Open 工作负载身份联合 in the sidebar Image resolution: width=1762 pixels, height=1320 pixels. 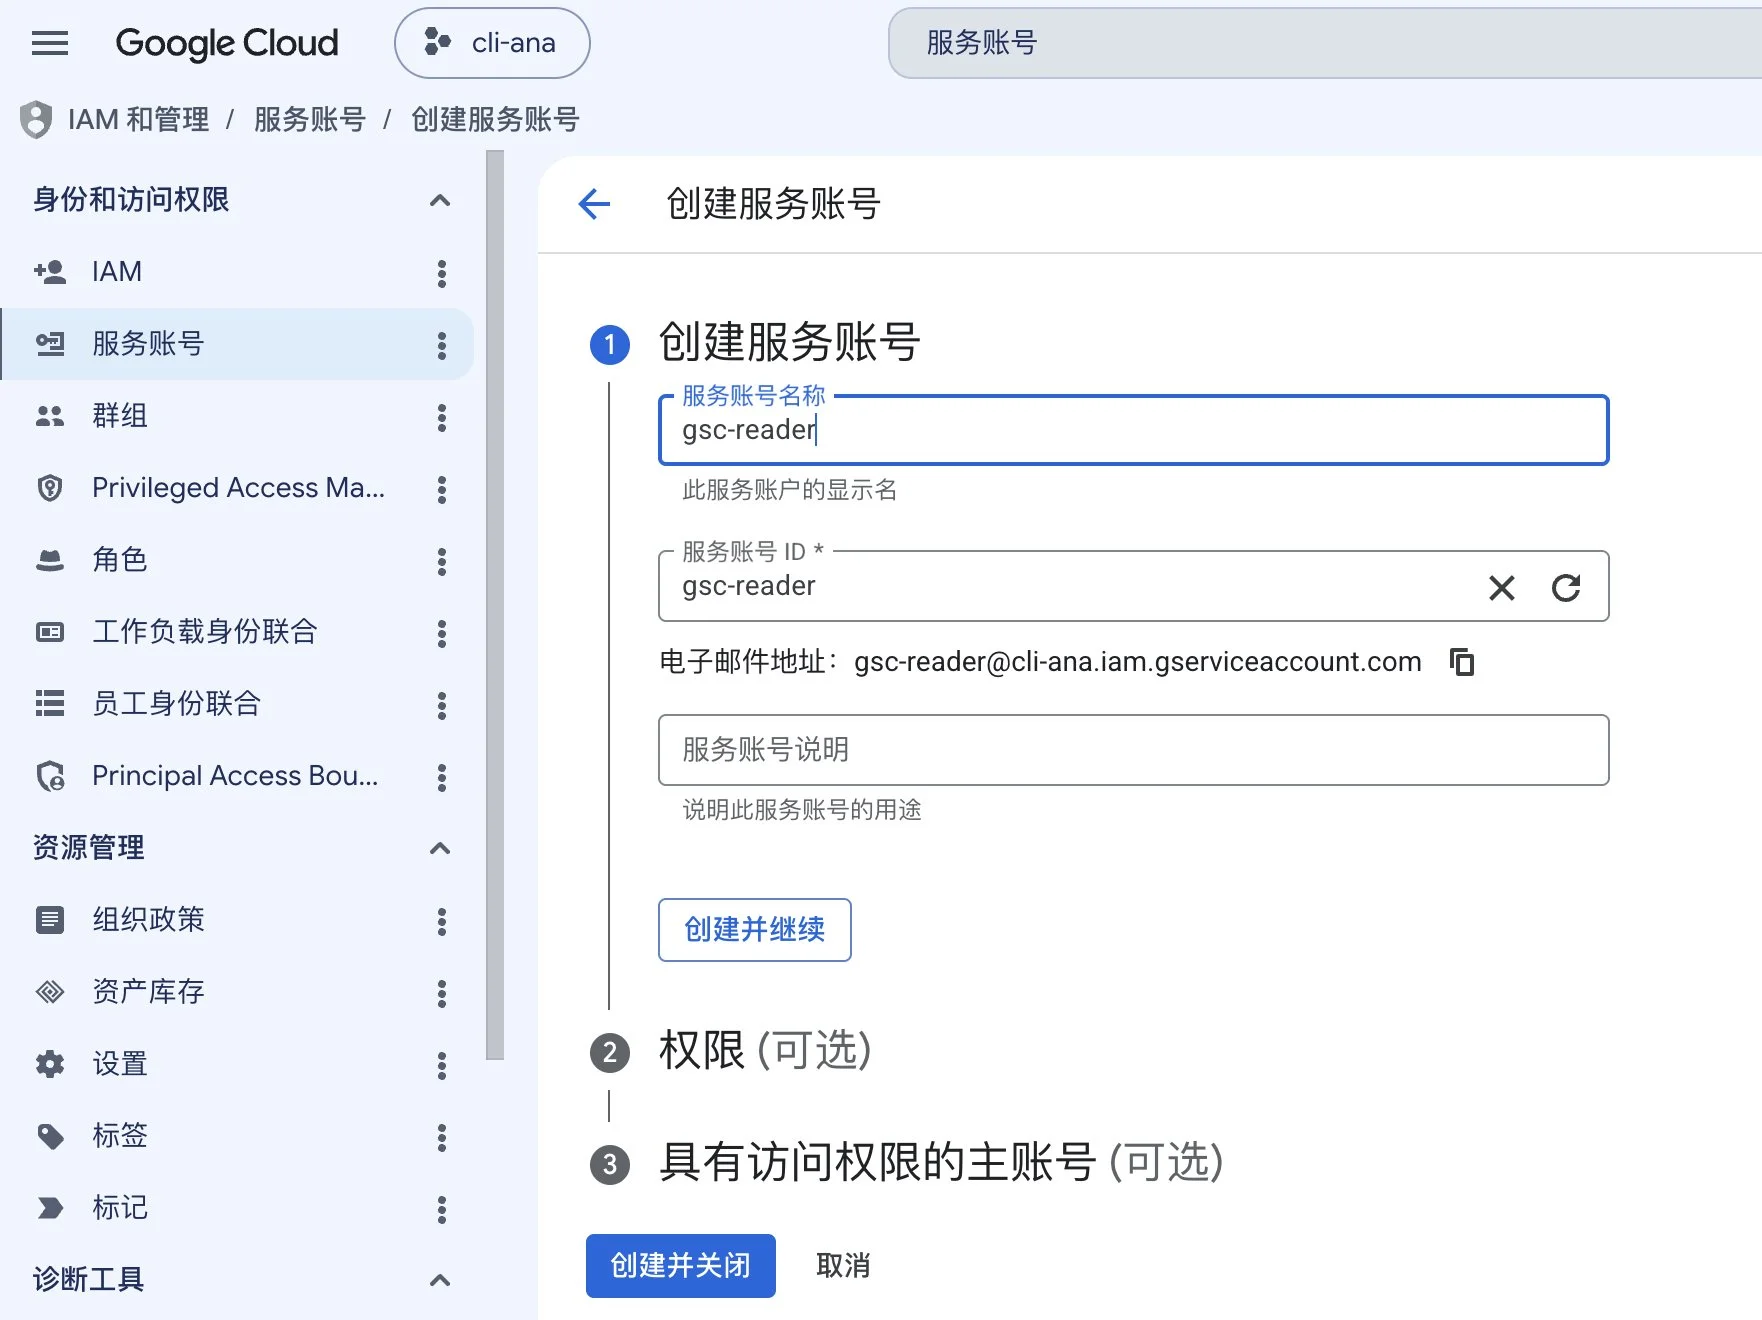coord(237,632)
